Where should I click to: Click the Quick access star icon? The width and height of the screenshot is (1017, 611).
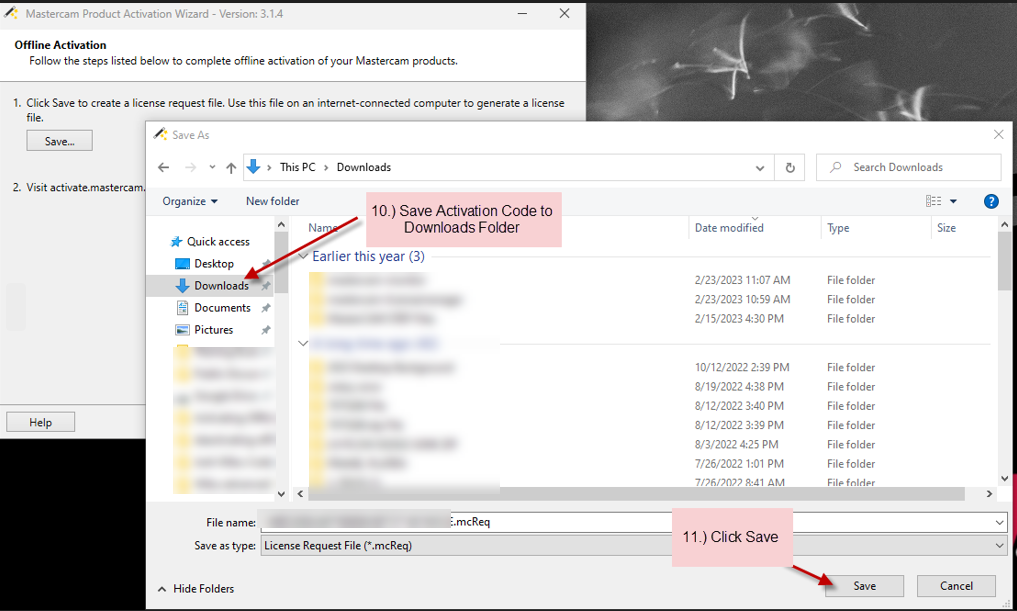[176, 242]
